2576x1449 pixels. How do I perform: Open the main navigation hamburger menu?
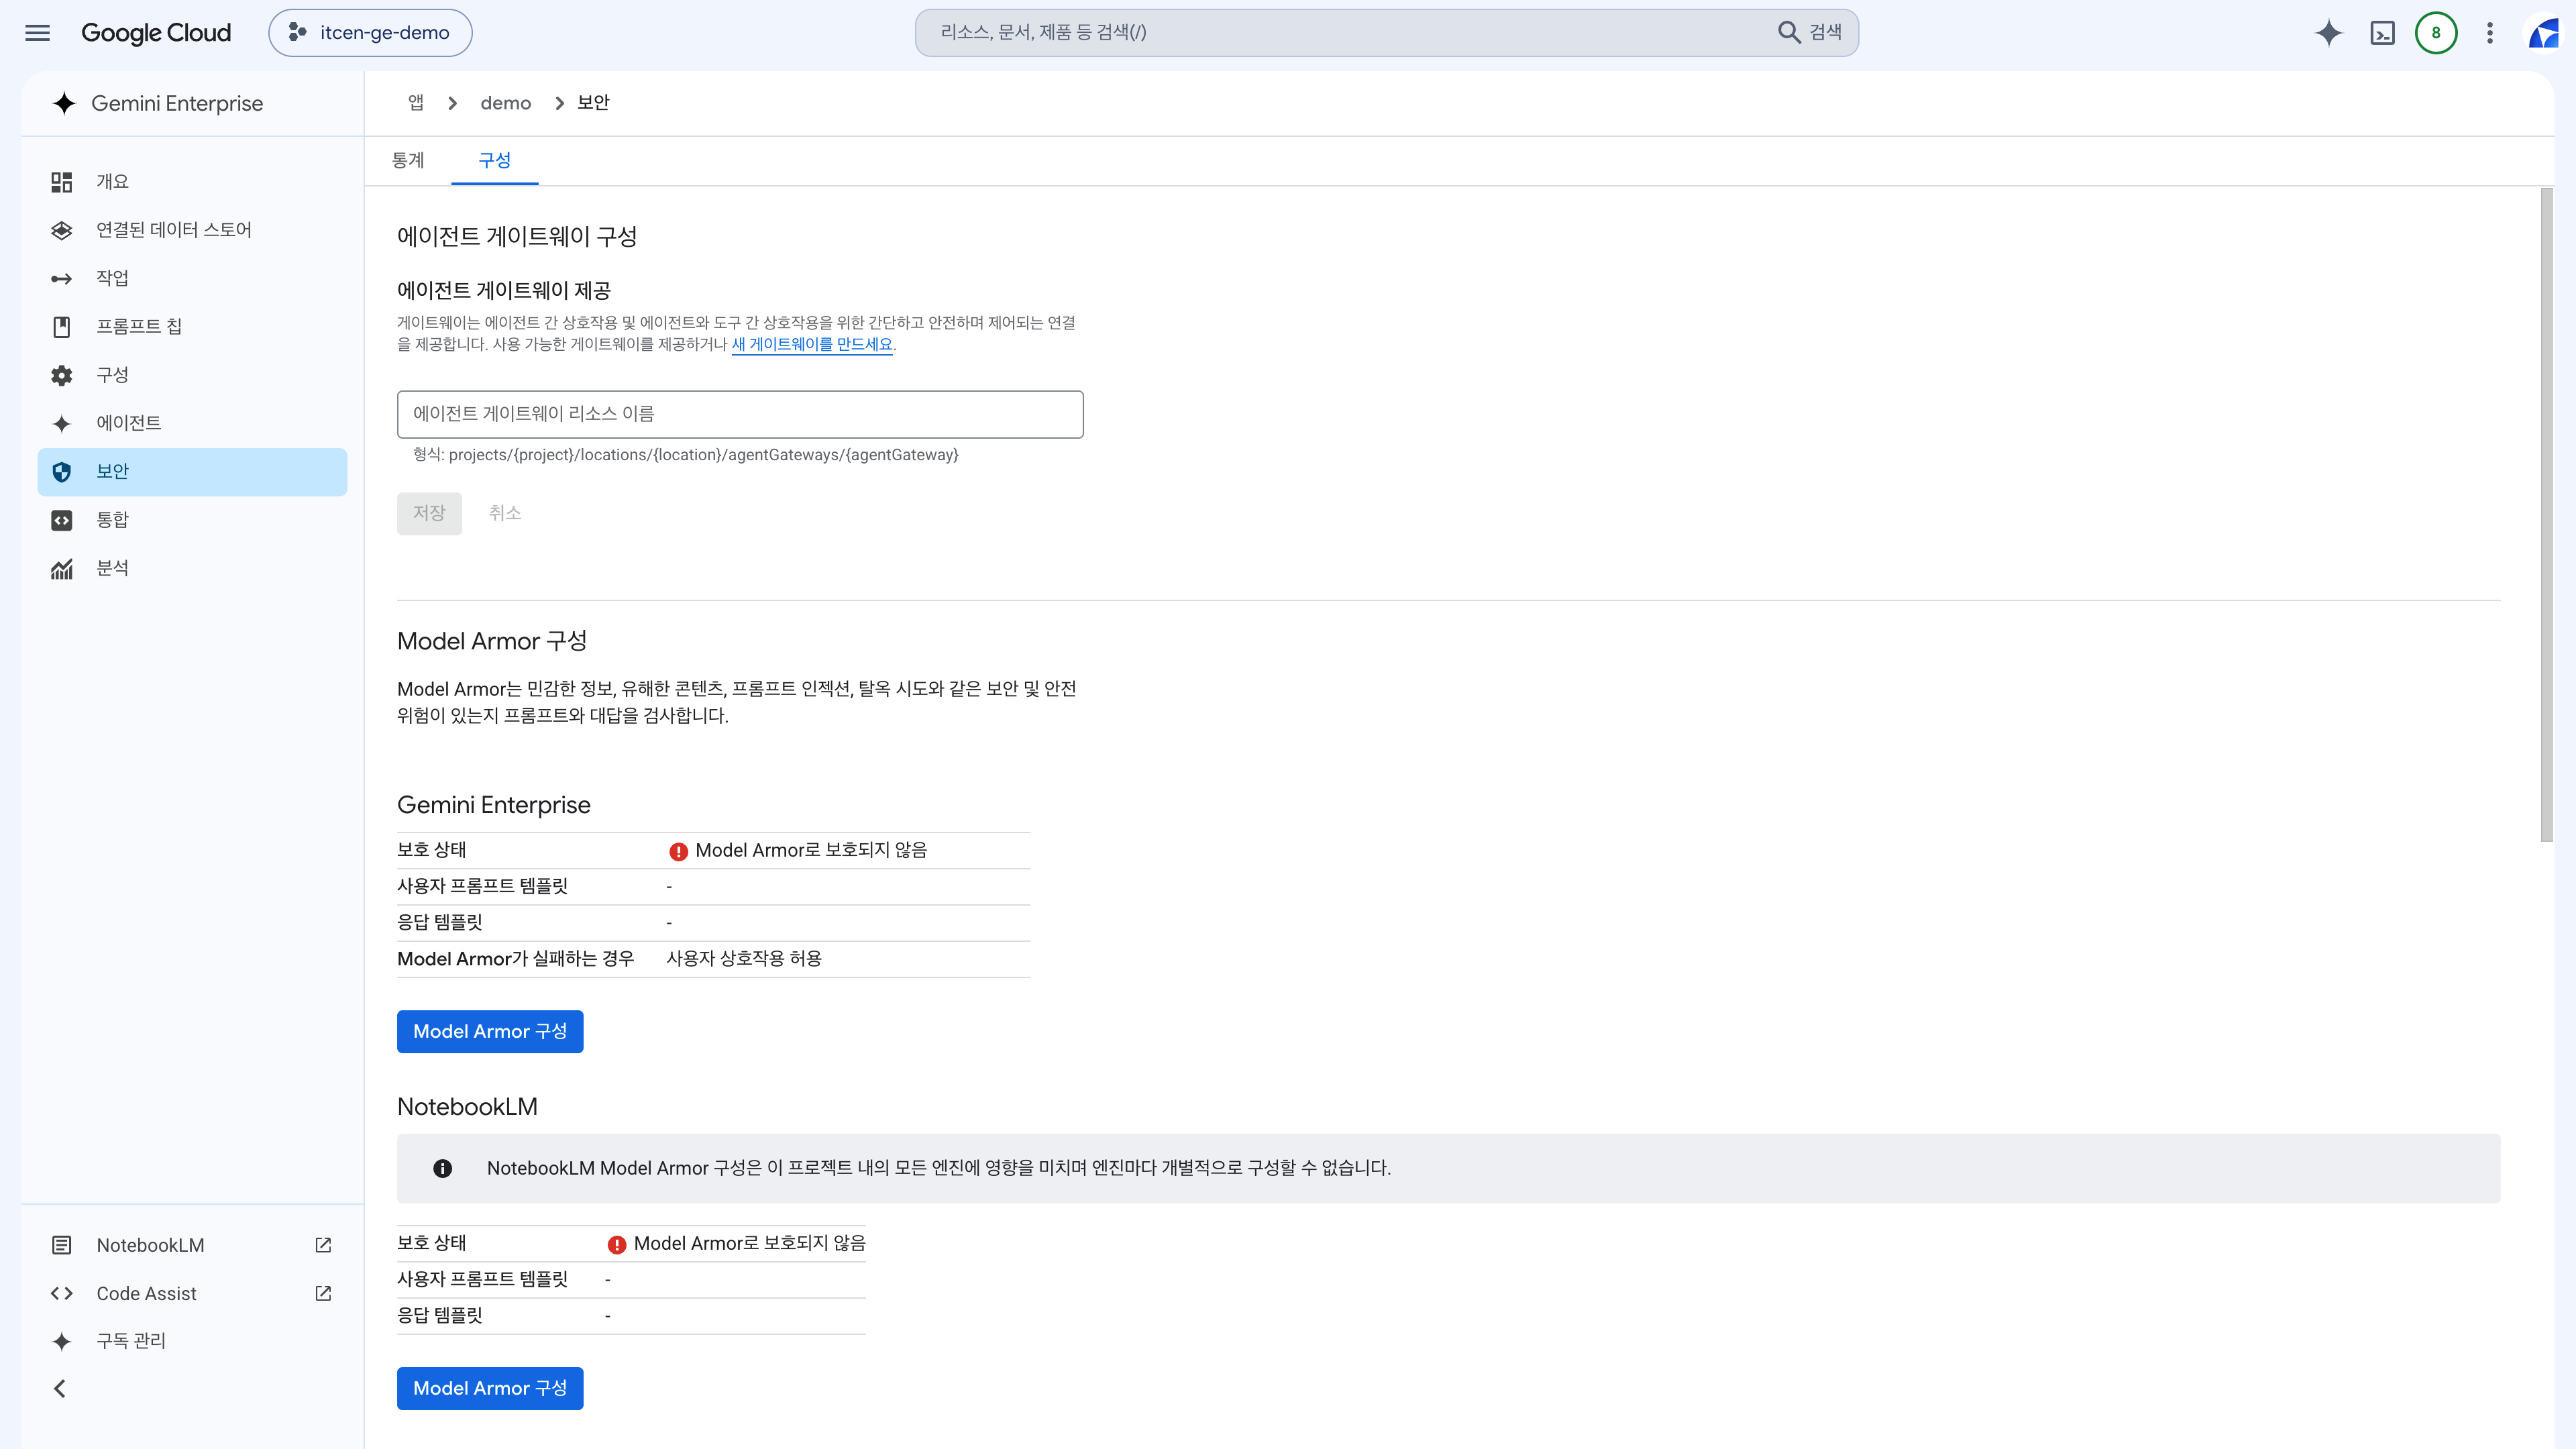(x=37, y=33)
